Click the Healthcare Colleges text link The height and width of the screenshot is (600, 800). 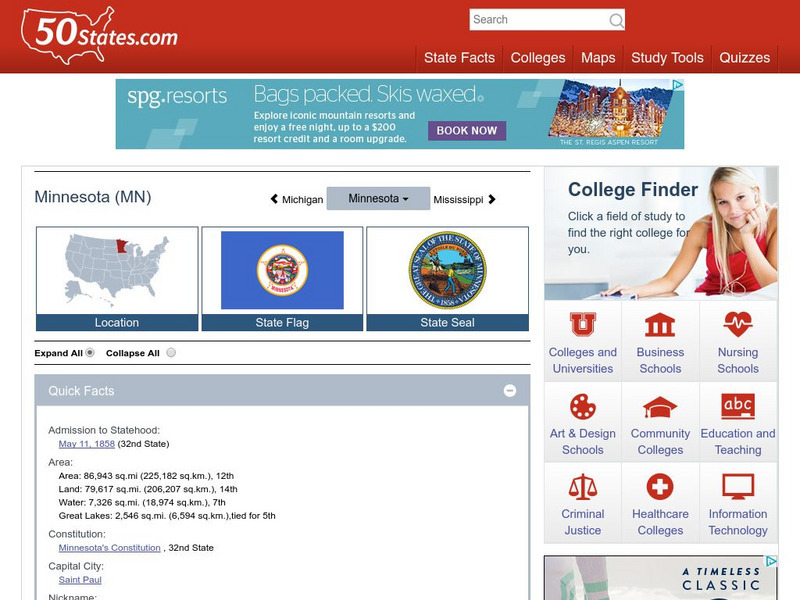[x=660, y=522]
